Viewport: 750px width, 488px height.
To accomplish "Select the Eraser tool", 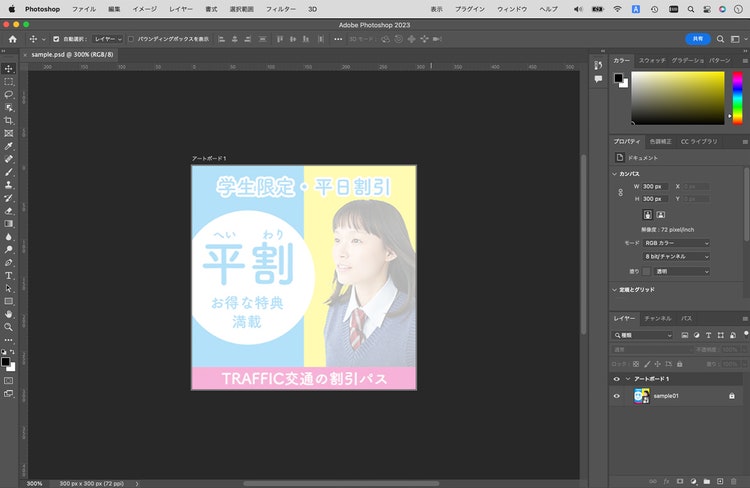I will pos(9,211).
